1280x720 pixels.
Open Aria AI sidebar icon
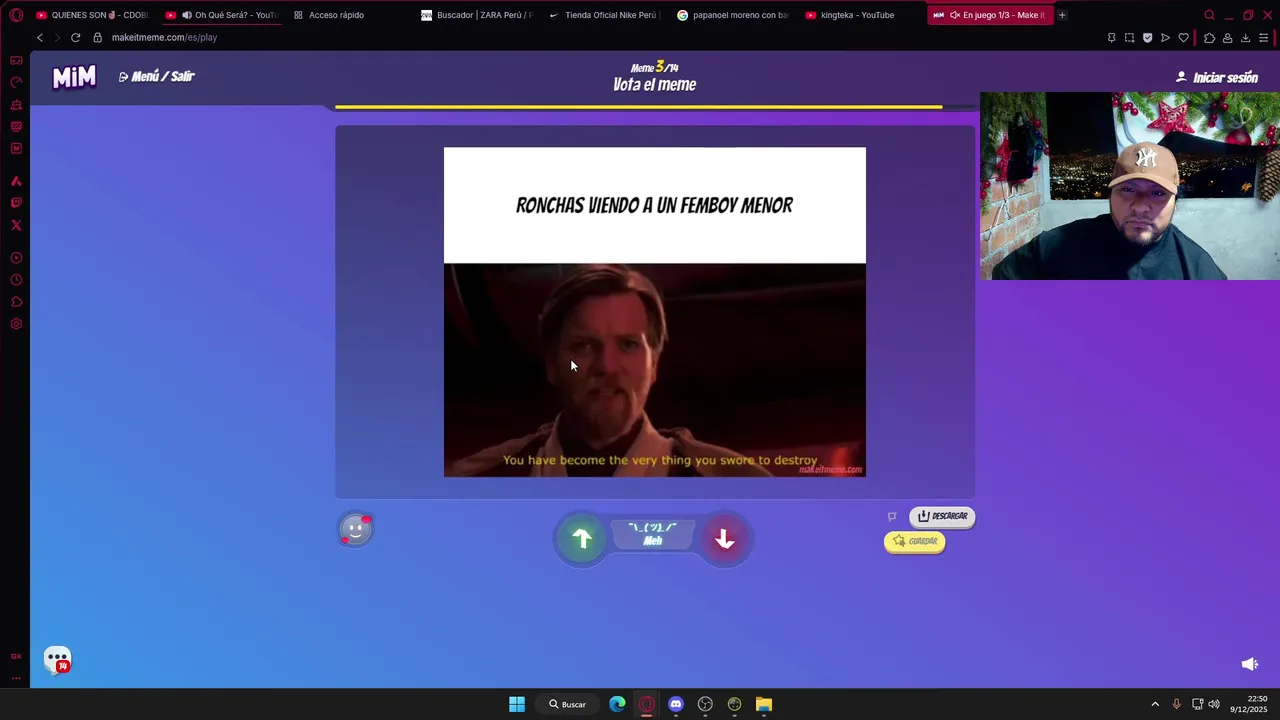[16, 181]
